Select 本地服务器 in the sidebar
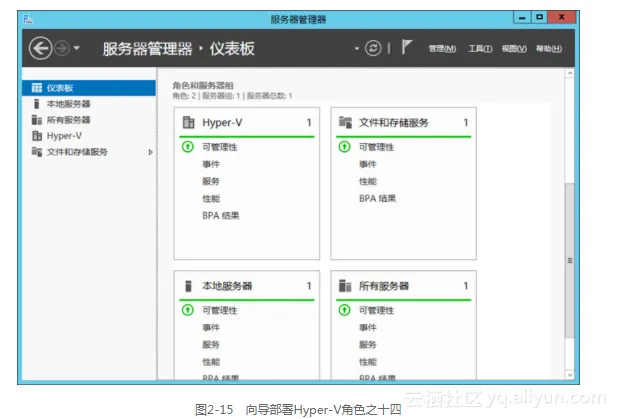This screenshot has width=617, height=419. click(x=89, y=104)
